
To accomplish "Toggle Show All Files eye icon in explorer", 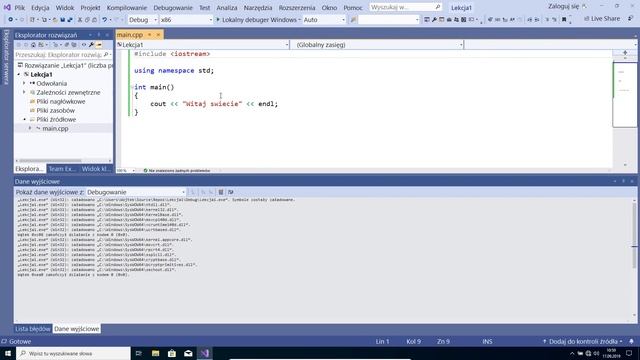I will [x=84, y=45].
